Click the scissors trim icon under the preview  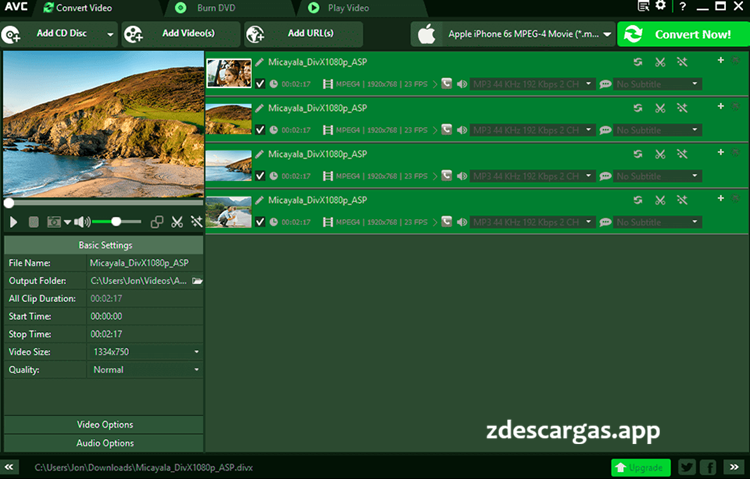pyautogui.click(x=177, y=222)
